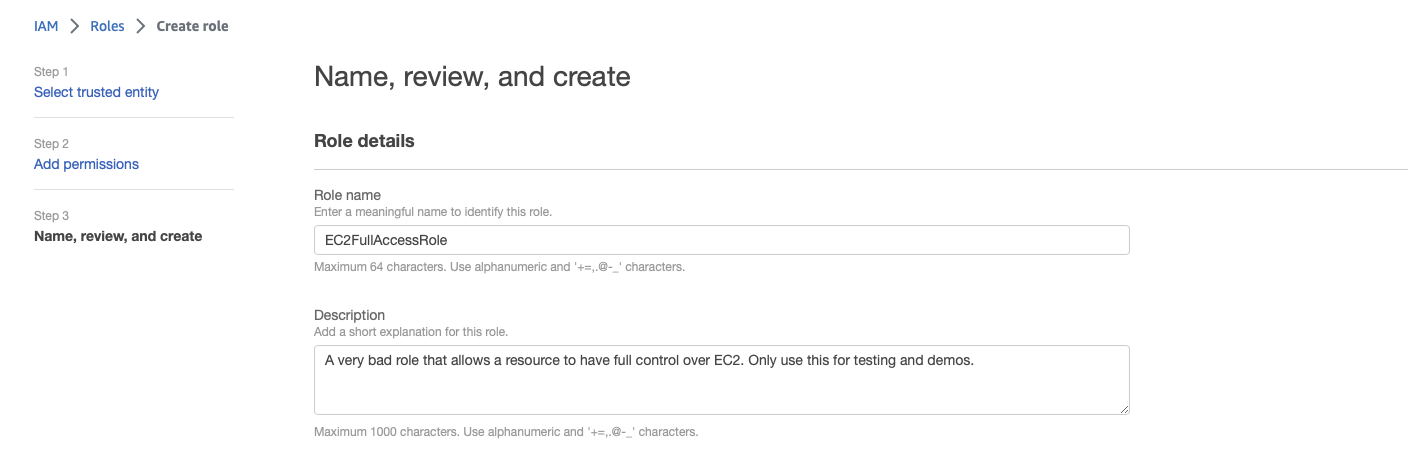
Task: Return to Select trusted entity step
Action: point(96,92)
